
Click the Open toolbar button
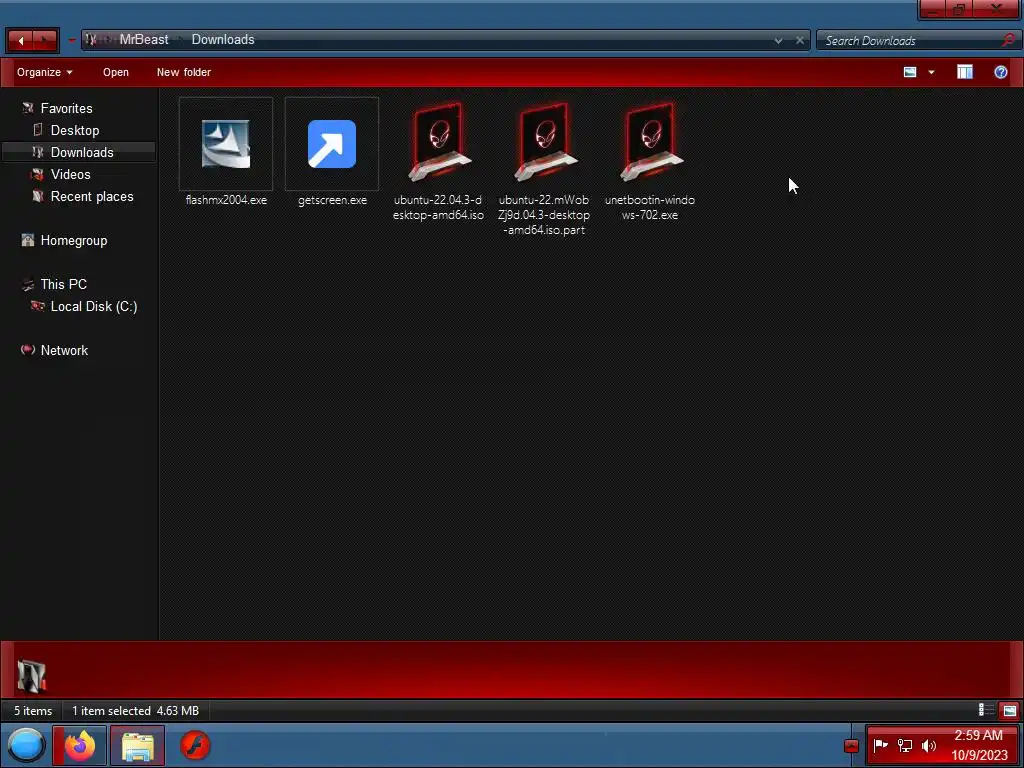click(x=116, y=72)
